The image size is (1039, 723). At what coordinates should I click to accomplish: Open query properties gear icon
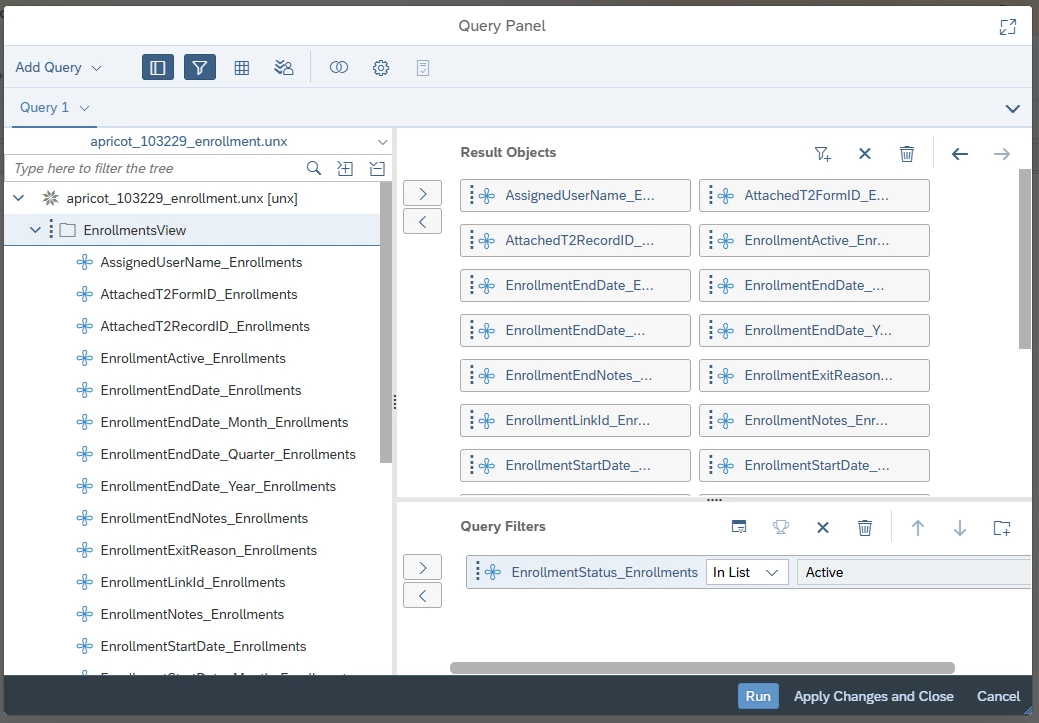coord(380,68)
